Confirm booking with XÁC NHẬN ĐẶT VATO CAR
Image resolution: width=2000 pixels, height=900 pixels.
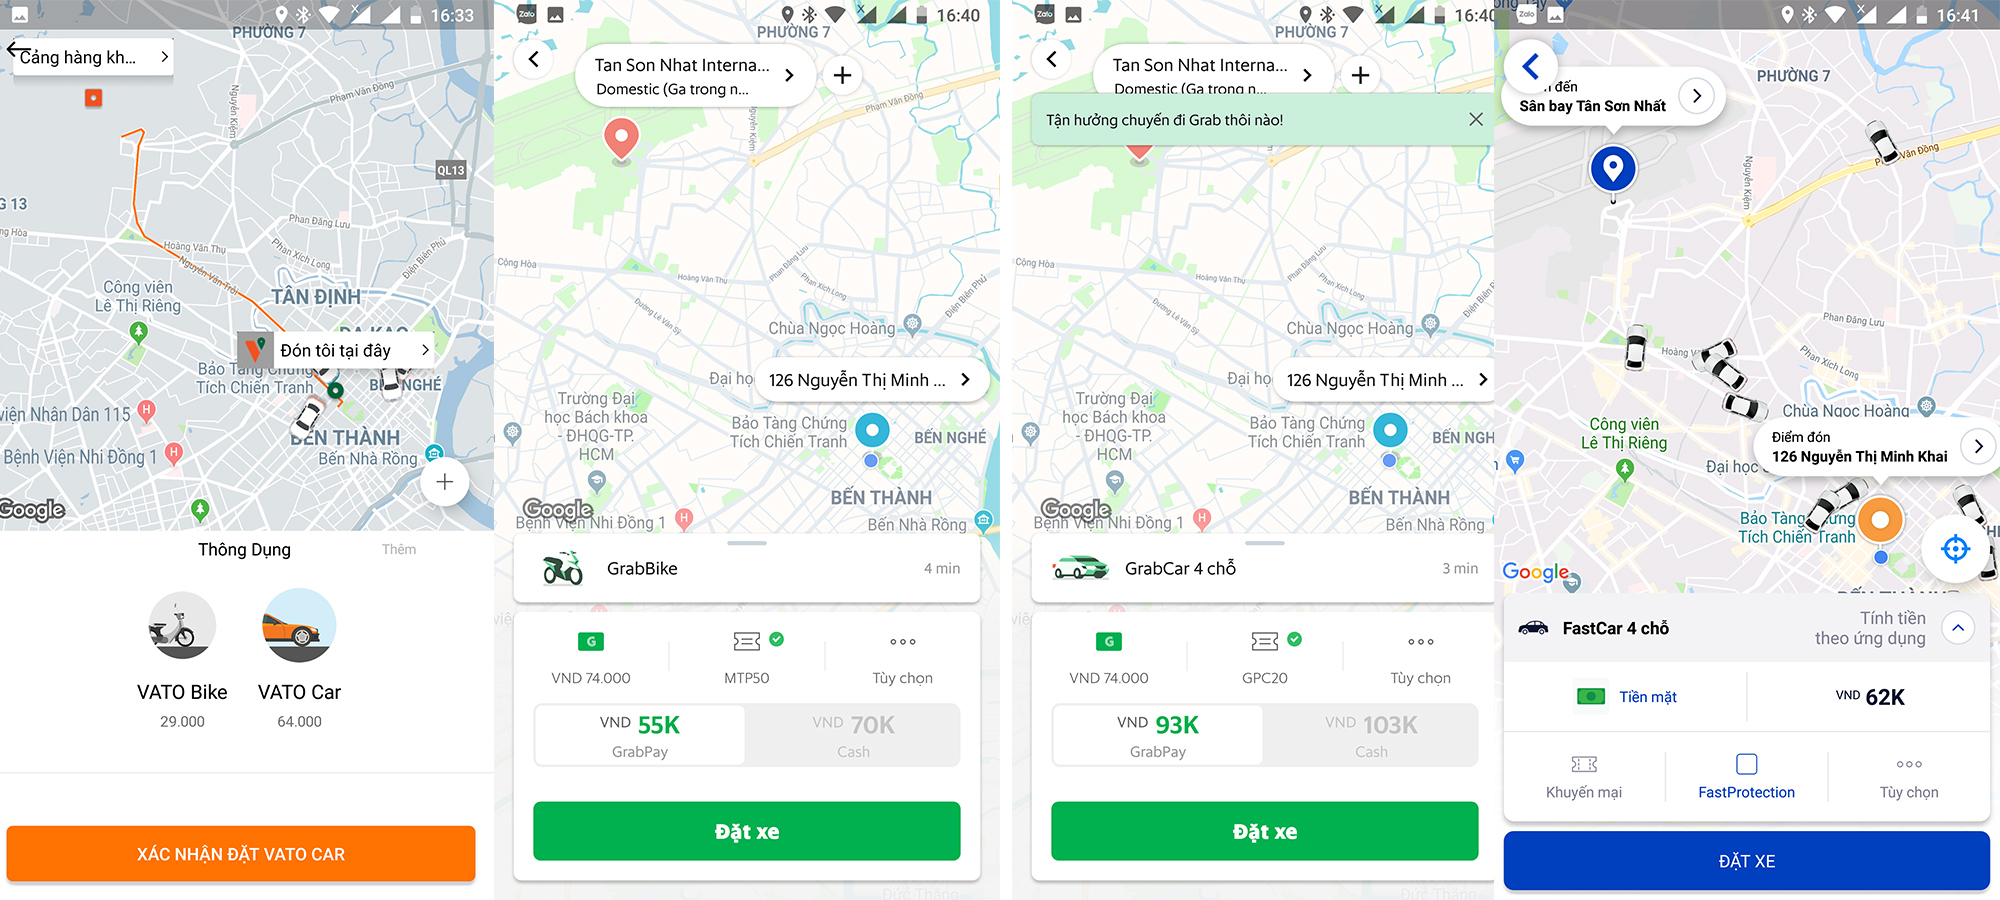pos(241,854)
